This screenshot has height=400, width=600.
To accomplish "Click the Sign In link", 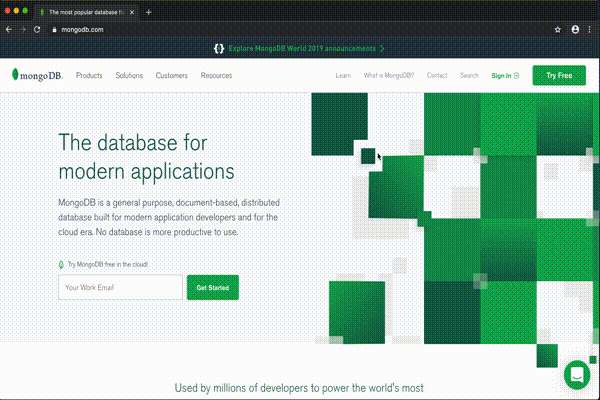I will coord(505,75).
